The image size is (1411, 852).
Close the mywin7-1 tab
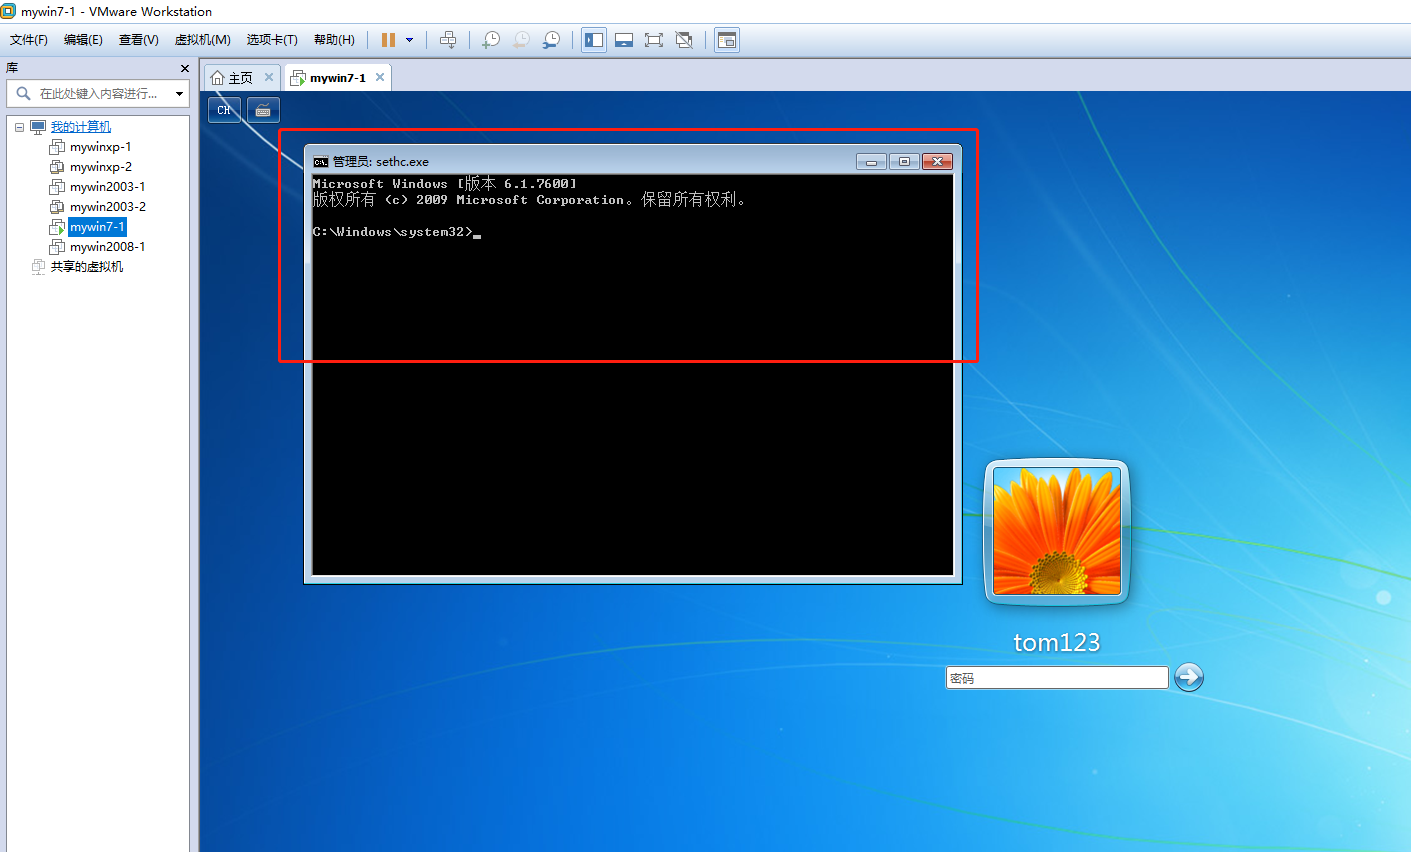[380, 77]
